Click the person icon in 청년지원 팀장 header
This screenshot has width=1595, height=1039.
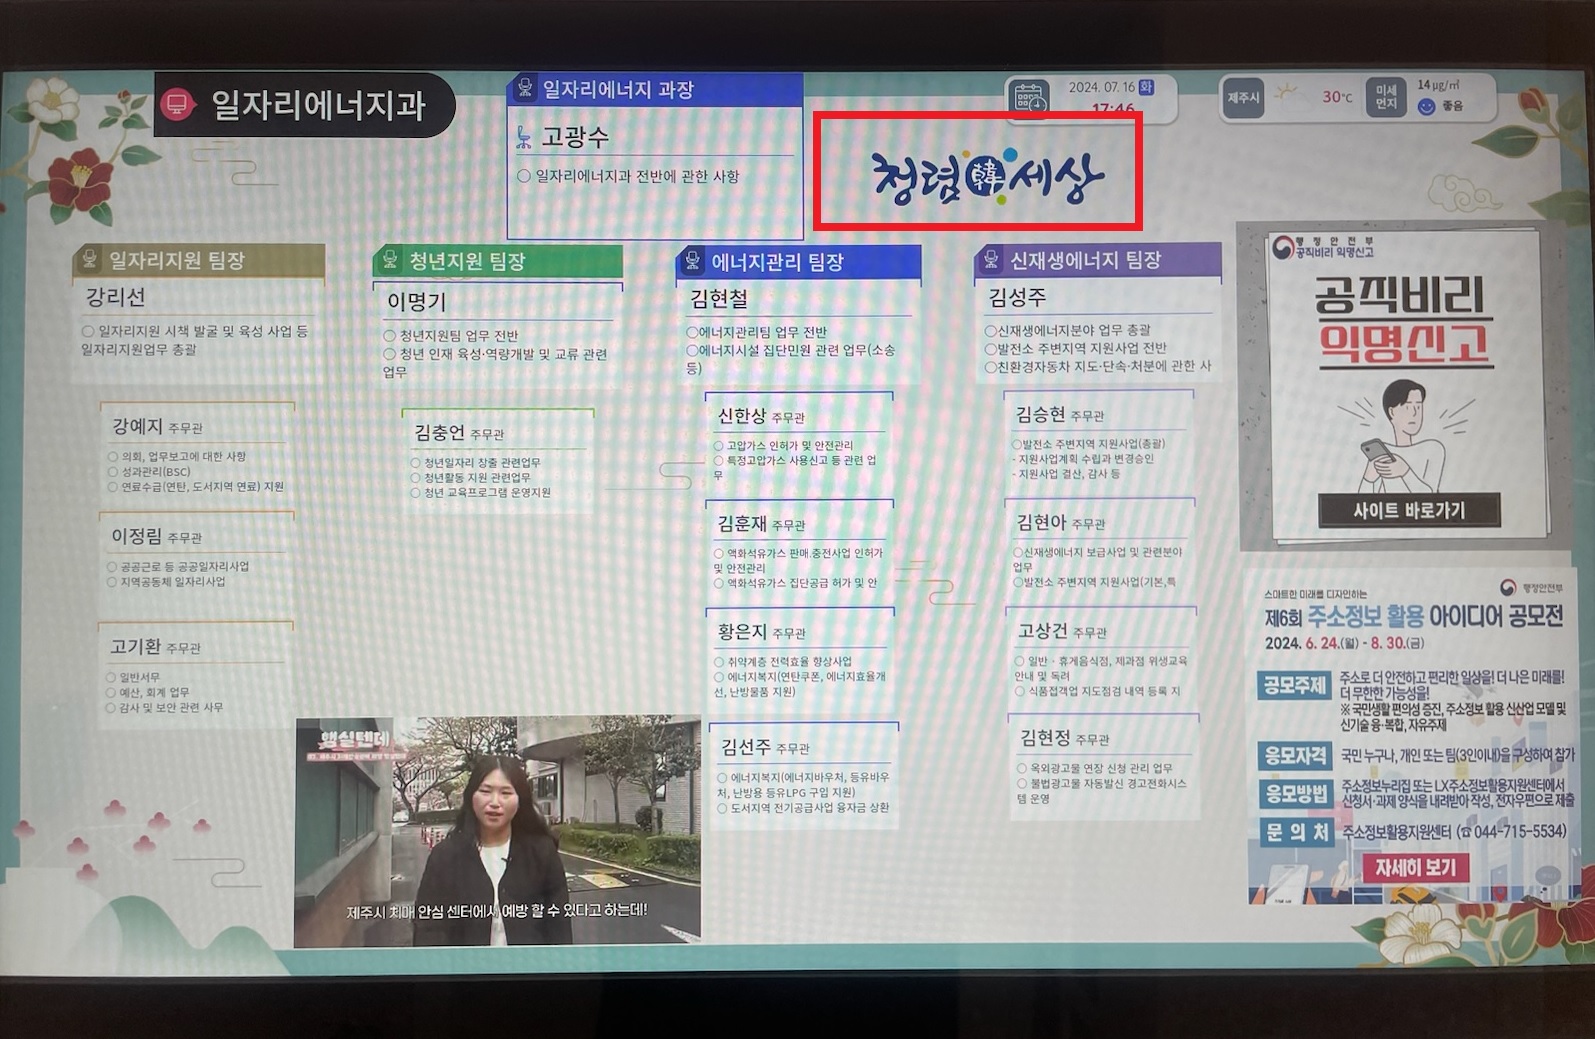(390, 260)
